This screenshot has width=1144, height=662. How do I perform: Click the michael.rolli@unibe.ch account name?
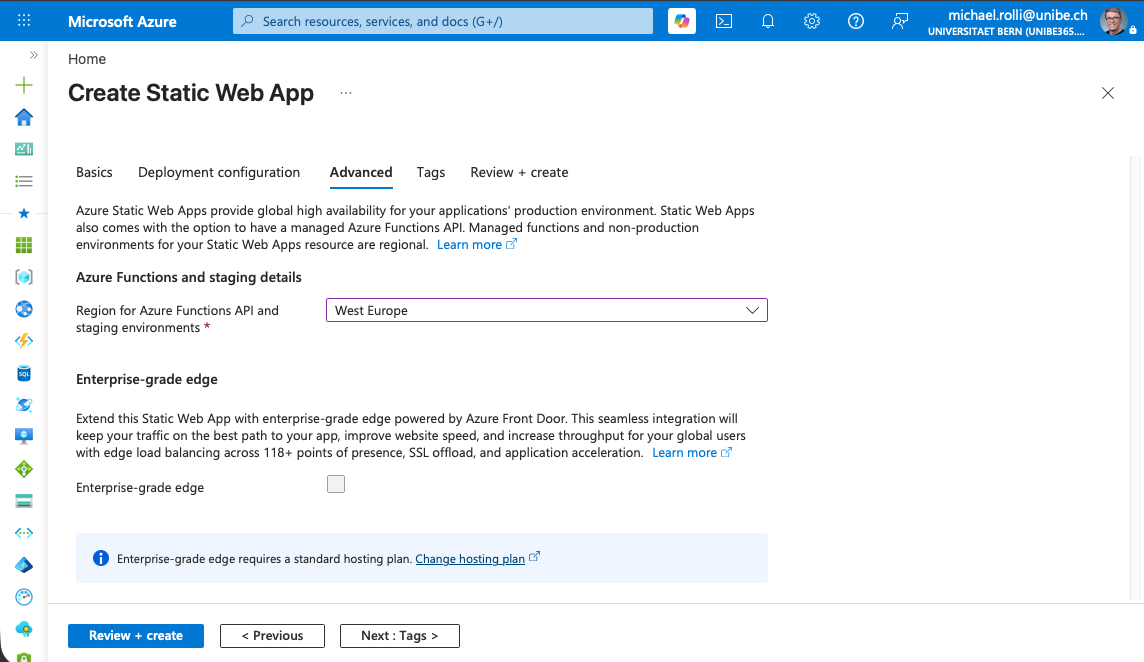click(x=1017, y=15)
